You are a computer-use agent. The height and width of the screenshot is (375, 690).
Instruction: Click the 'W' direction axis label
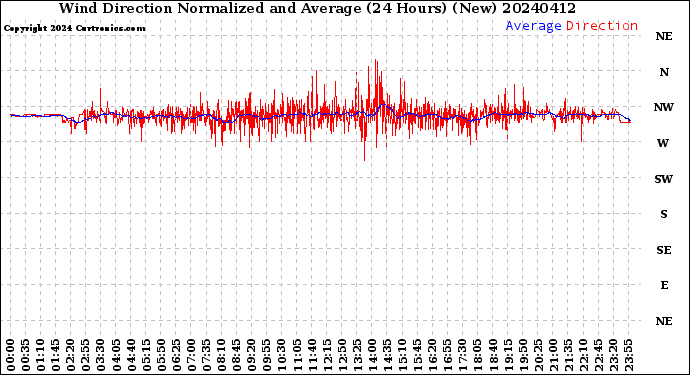[663, 143]
